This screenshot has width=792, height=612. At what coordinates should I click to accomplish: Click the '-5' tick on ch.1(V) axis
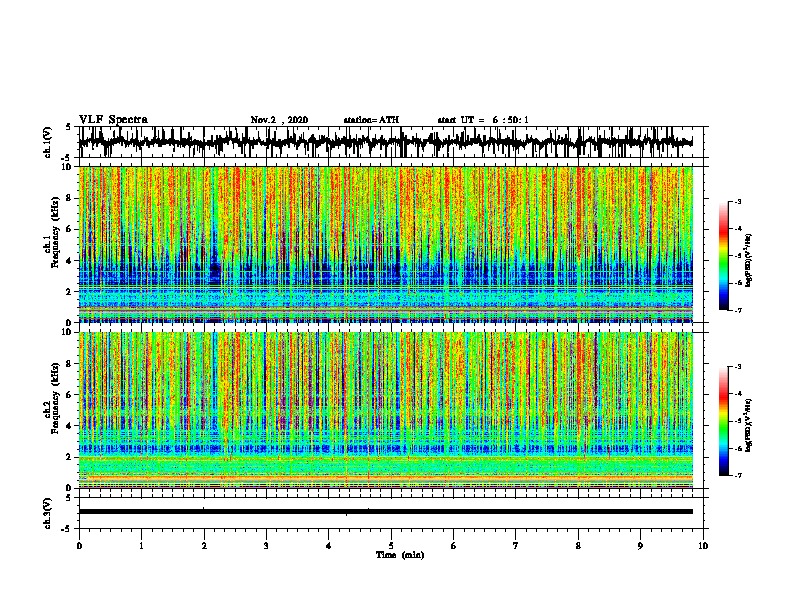point(67,158)
